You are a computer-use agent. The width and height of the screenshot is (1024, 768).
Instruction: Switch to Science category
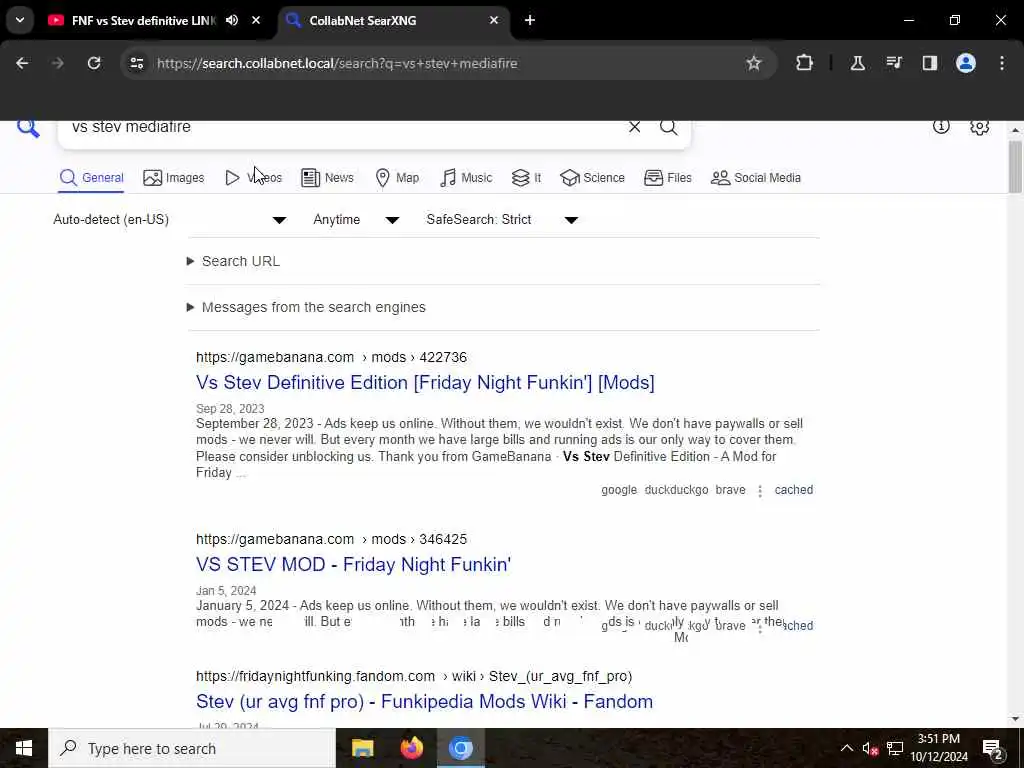[x=592, y=178]
